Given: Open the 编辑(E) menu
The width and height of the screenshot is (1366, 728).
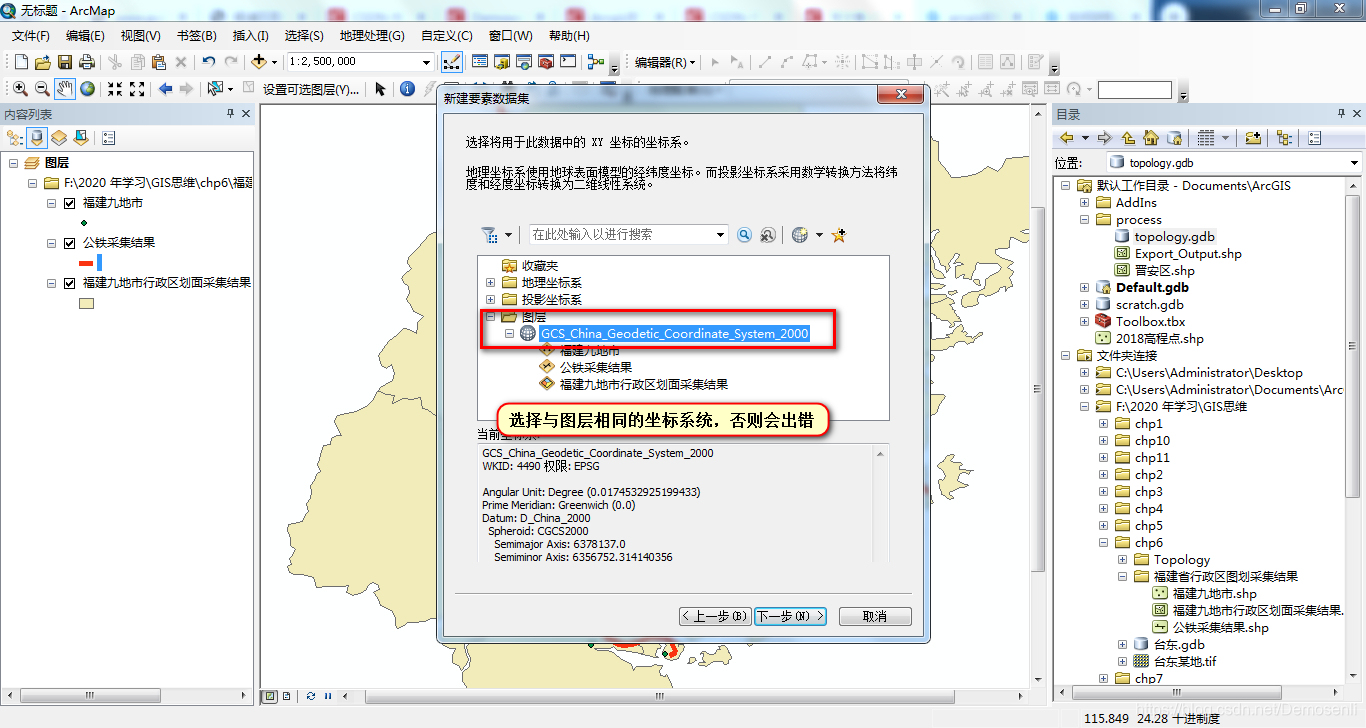Looking at the screenshot, I should point(85,36).
